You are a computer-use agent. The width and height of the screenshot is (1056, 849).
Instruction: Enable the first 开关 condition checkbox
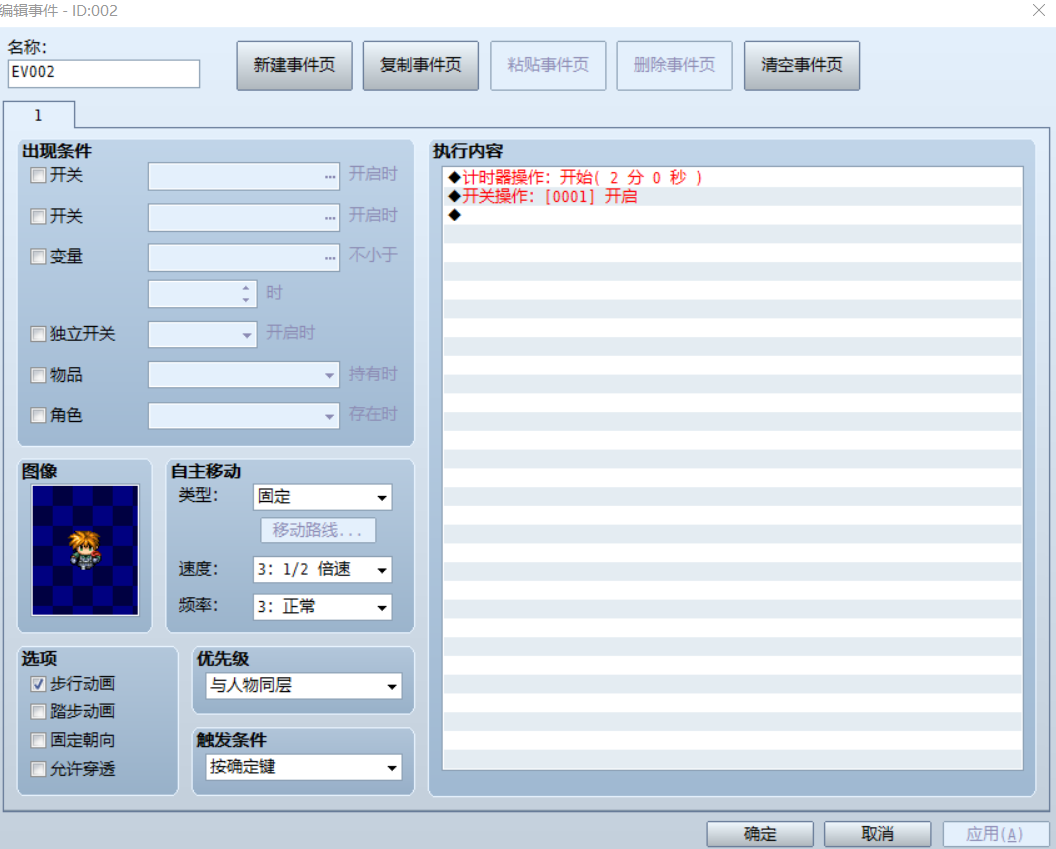[x=38, y=176]
